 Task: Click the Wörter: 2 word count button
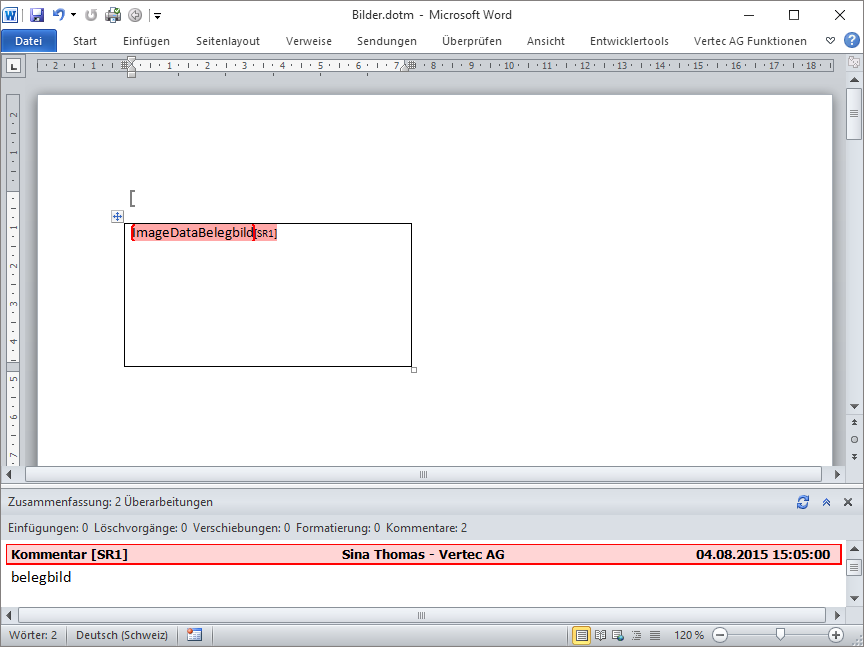(33, 635)
